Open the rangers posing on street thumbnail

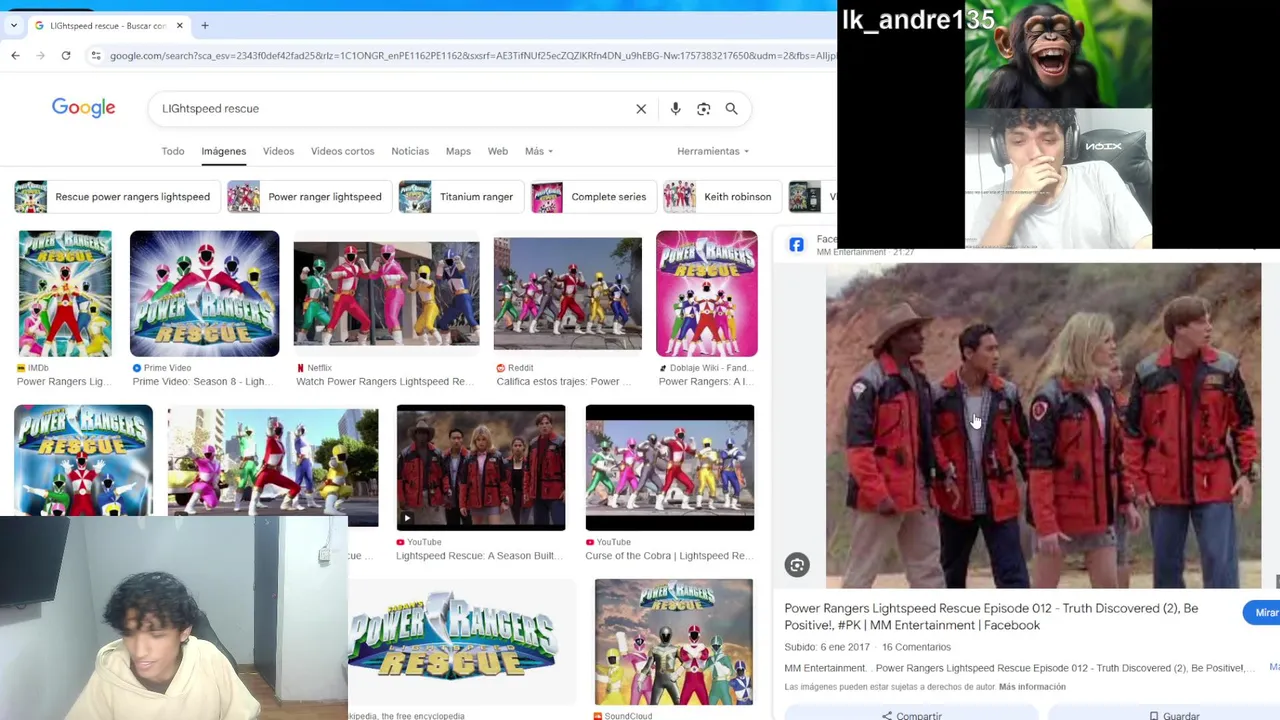(x=273, y=467)
